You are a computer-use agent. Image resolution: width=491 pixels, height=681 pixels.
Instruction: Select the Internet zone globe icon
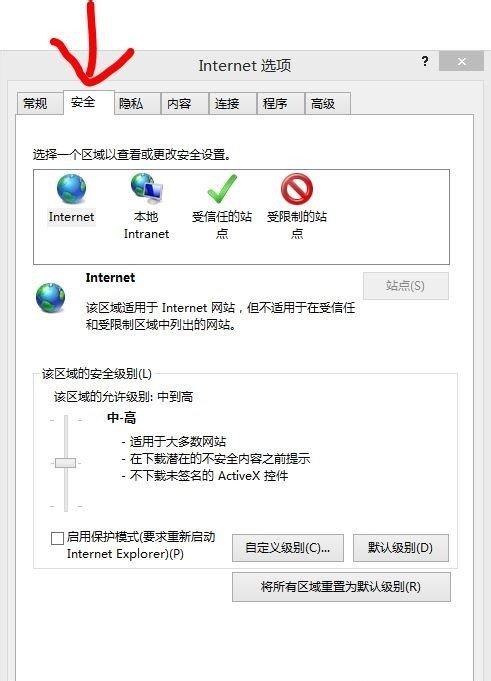click(x=72, y=189)
